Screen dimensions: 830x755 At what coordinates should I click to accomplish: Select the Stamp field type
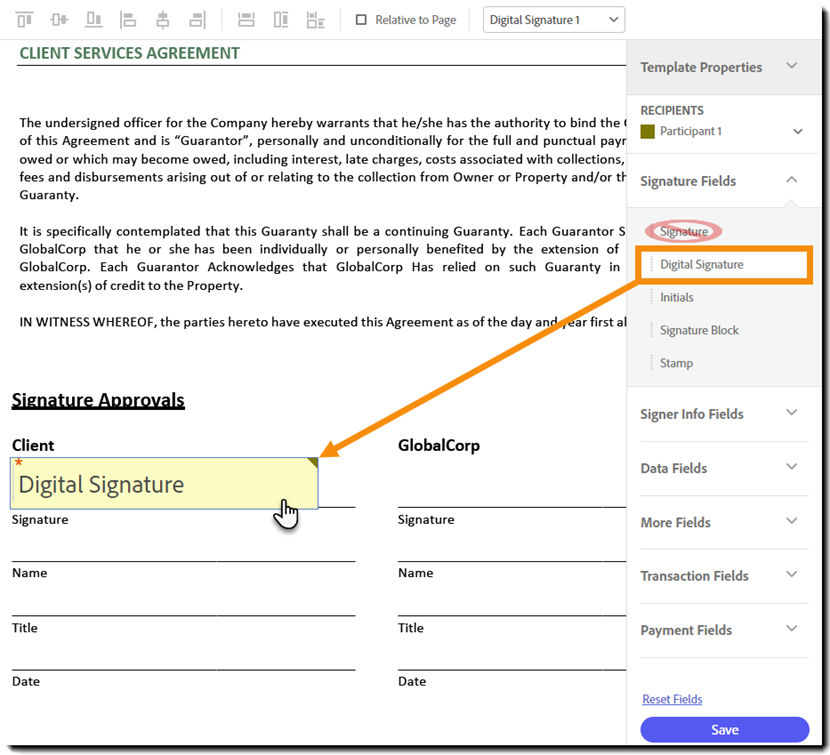pyautogui.click(x=675, y=363)
